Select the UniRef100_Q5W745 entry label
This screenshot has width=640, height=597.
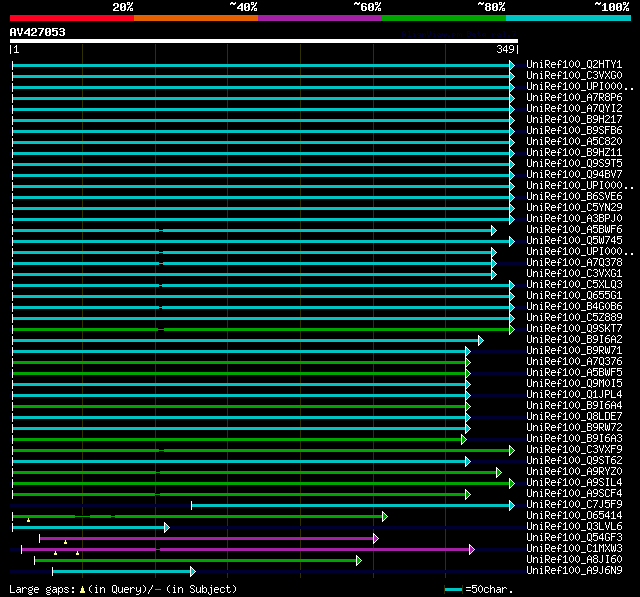pos(574,241)
